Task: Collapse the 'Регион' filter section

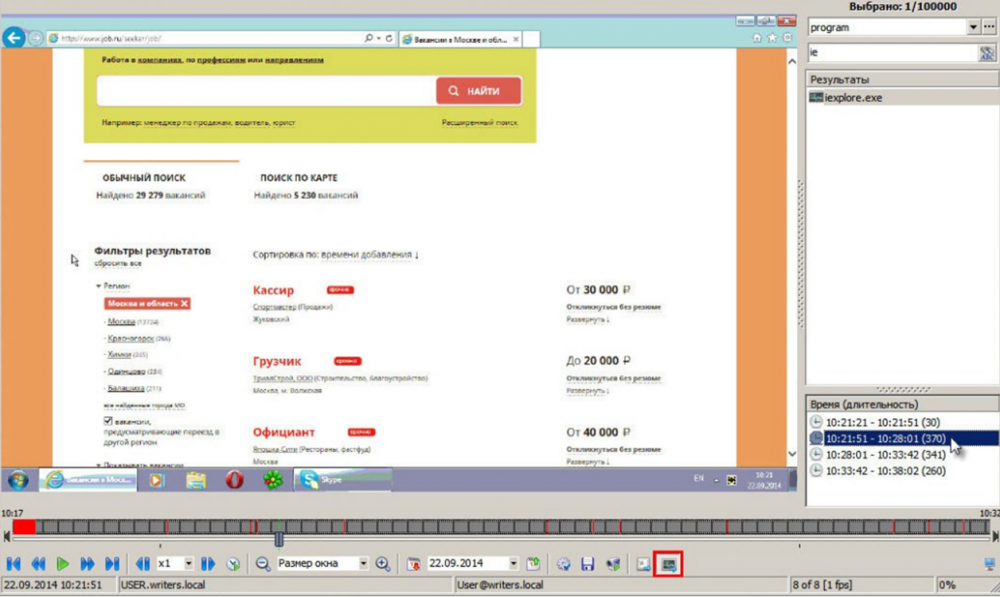Action: click(x=113, y=286)
